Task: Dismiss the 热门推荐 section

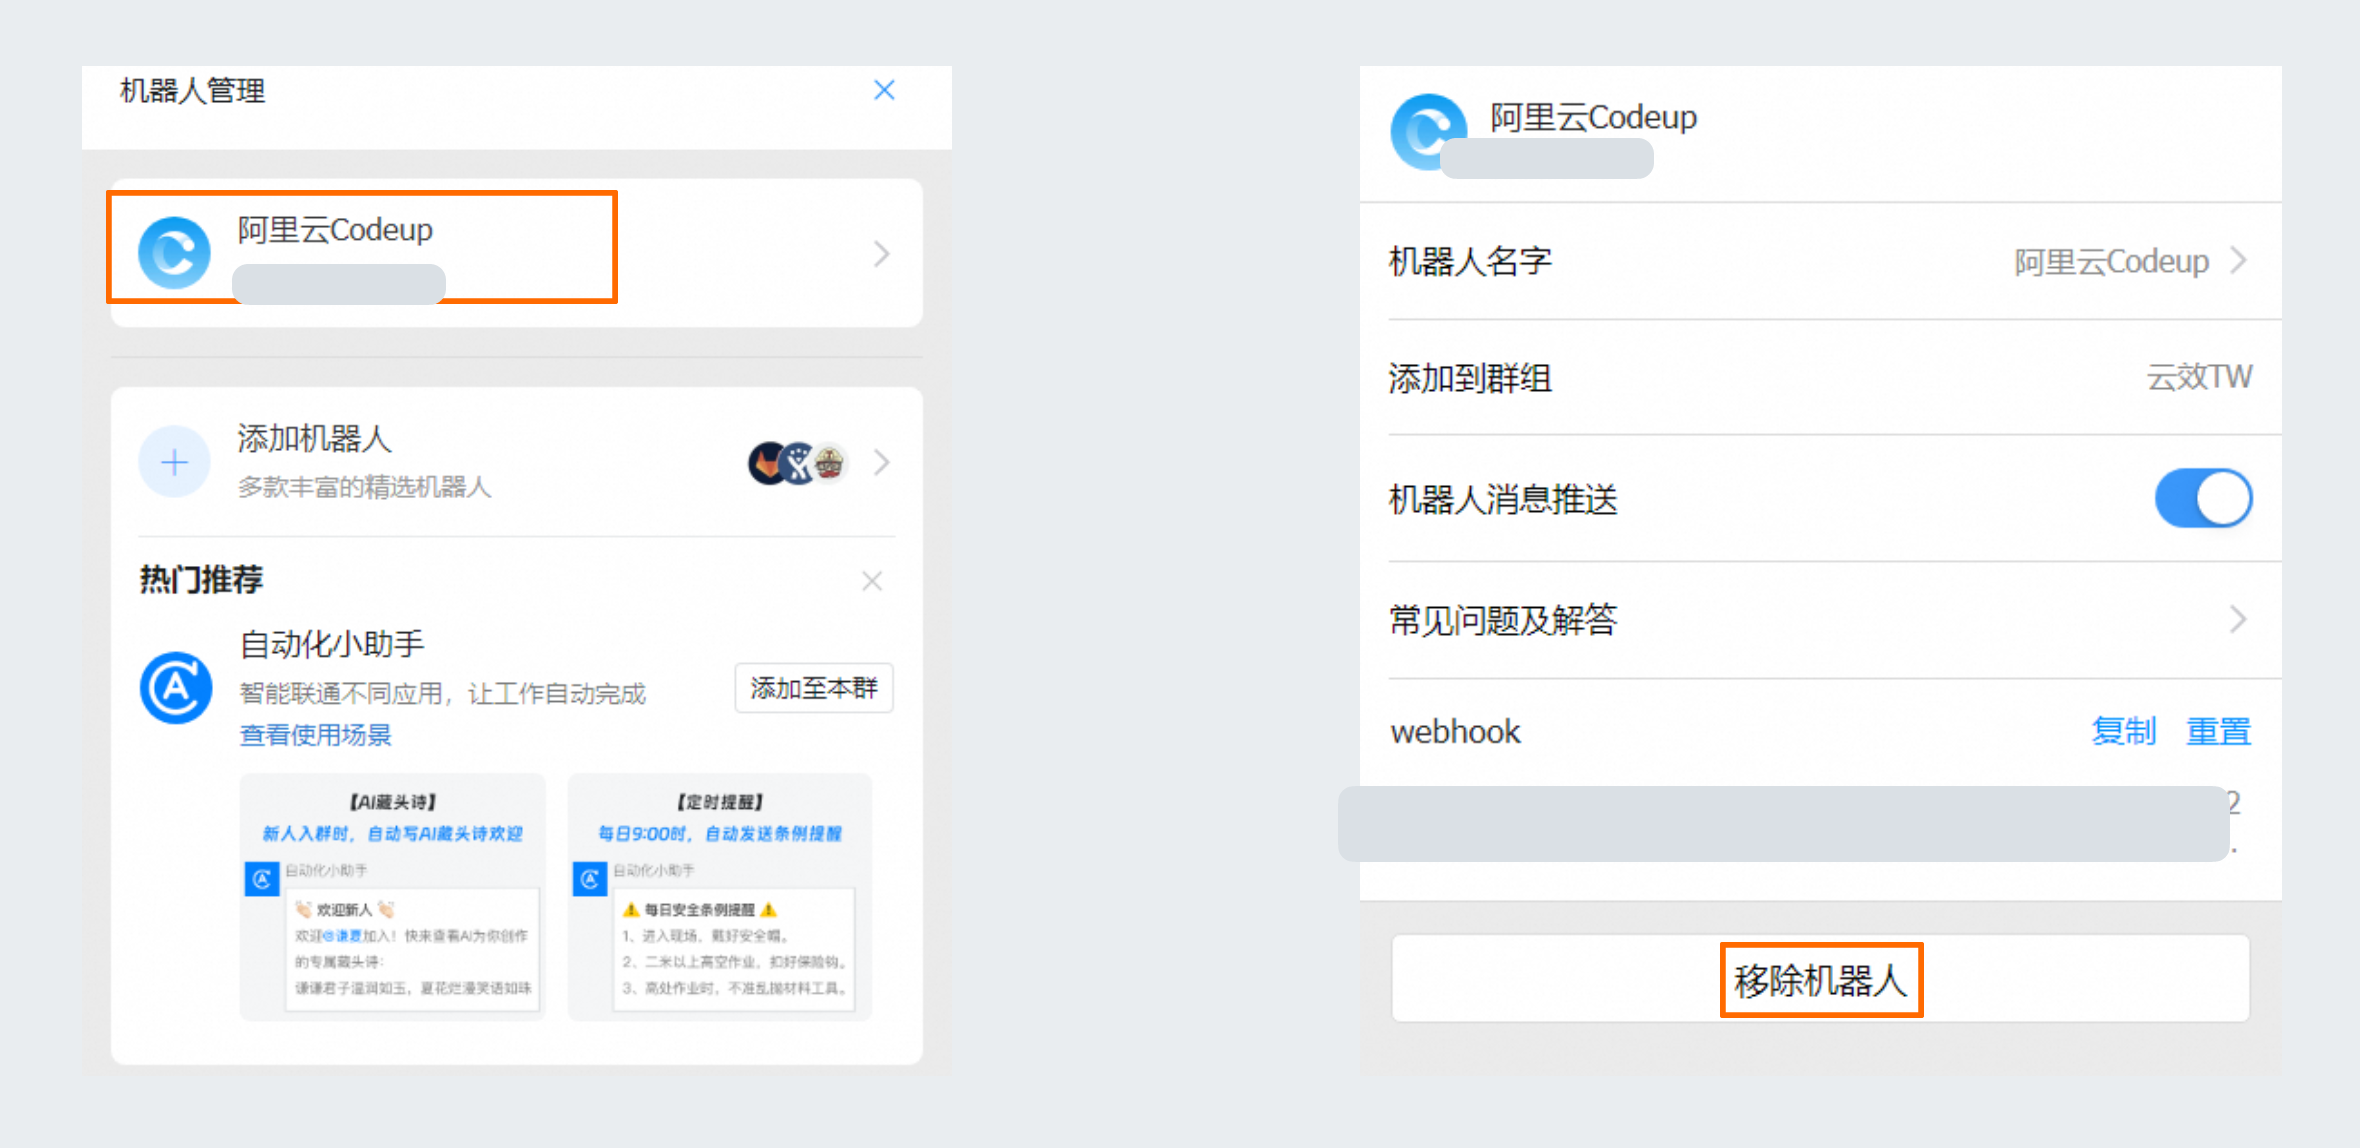Action: [872, 581]
